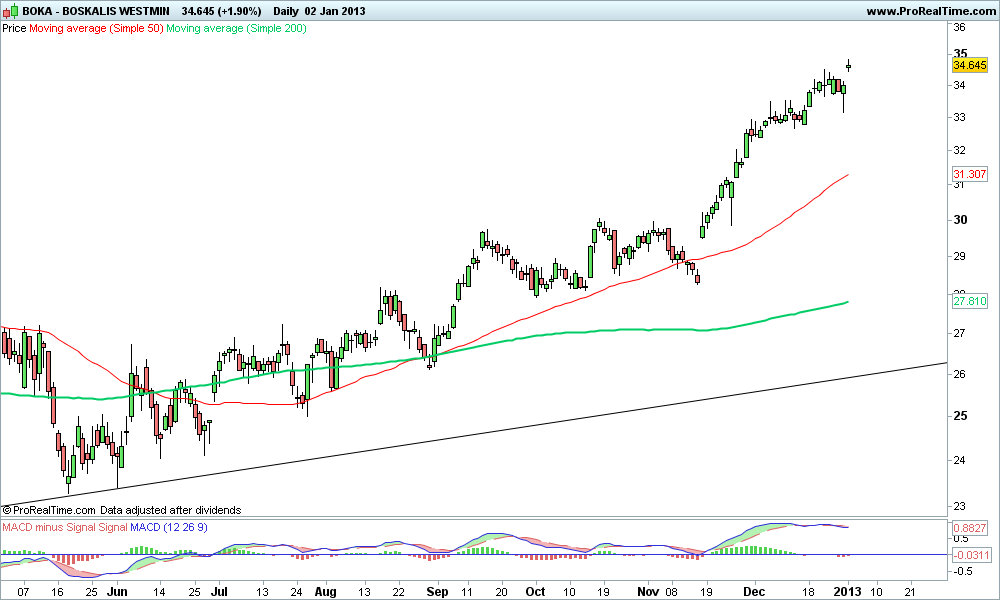Click the 36 price axis label
This screenshot has height=600, width=1000.
click(959, 27)
